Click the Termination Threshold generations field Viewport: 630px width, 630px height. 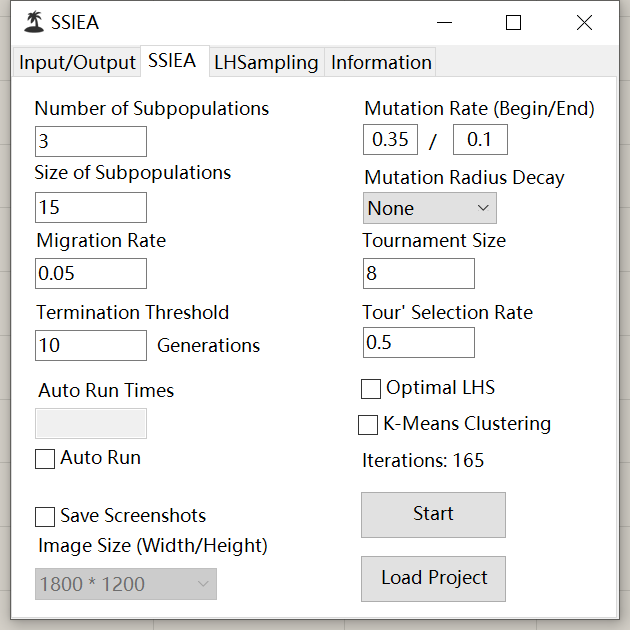91,345
